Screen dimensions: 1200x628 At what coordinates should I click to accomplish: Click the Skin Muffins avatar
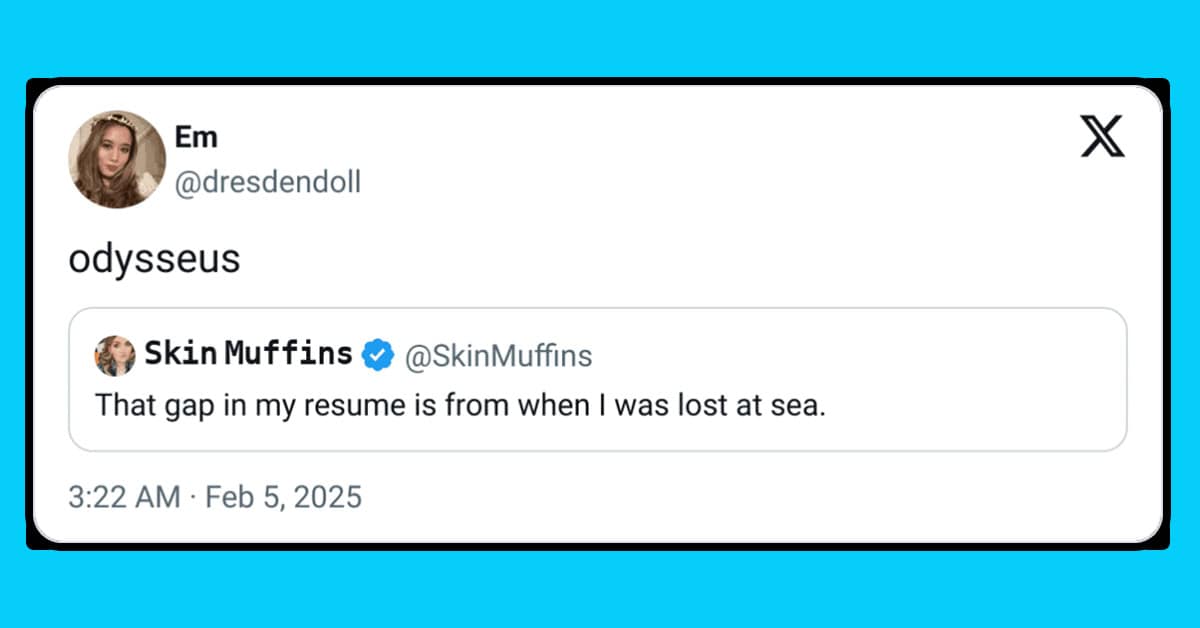115,355
